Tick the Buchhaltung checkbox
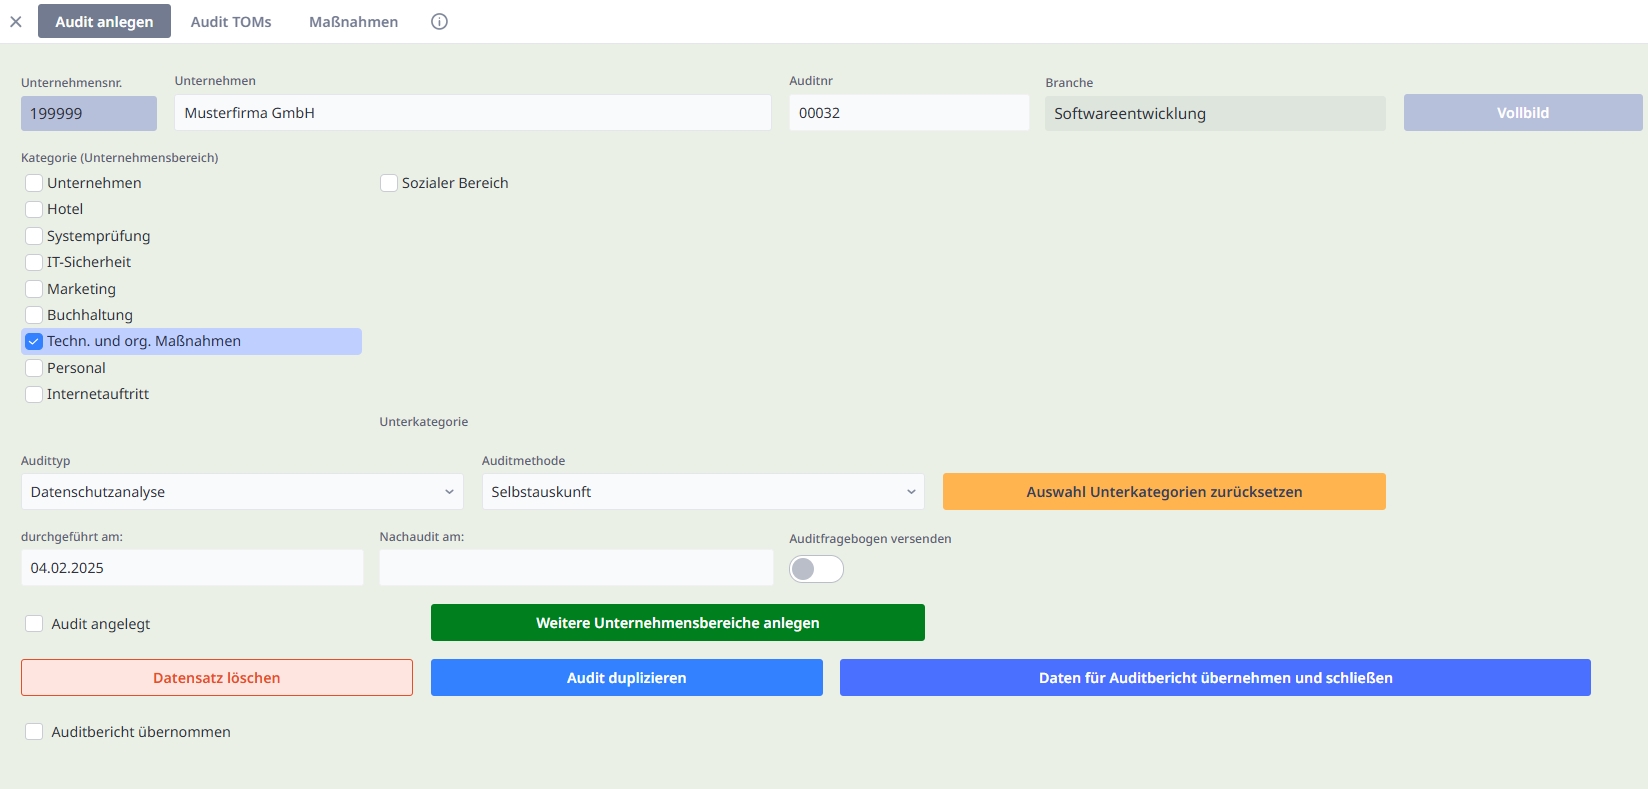The height and width of the screenshot is (789, 1648). tap(34, 315)
